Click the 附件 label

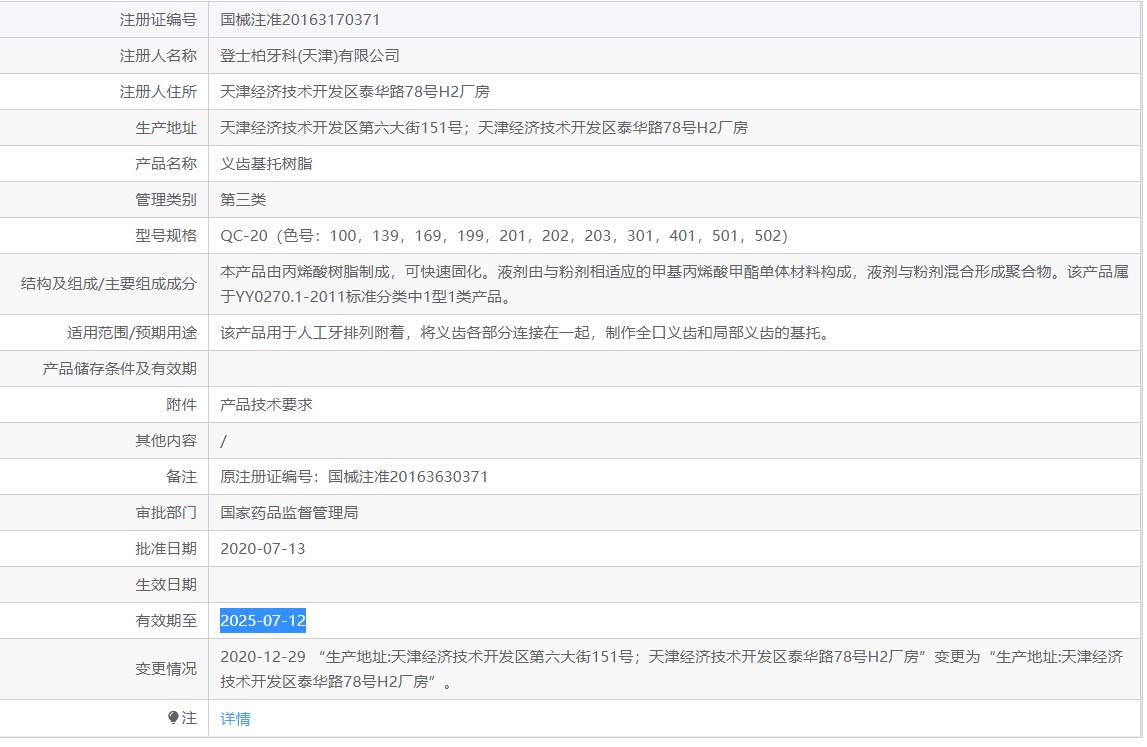[x=181, y=405]
